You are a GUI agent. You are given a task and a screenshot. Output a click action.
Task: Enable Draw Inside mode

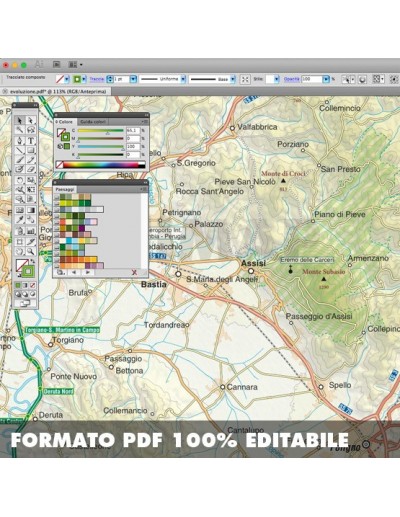(32, 294)
